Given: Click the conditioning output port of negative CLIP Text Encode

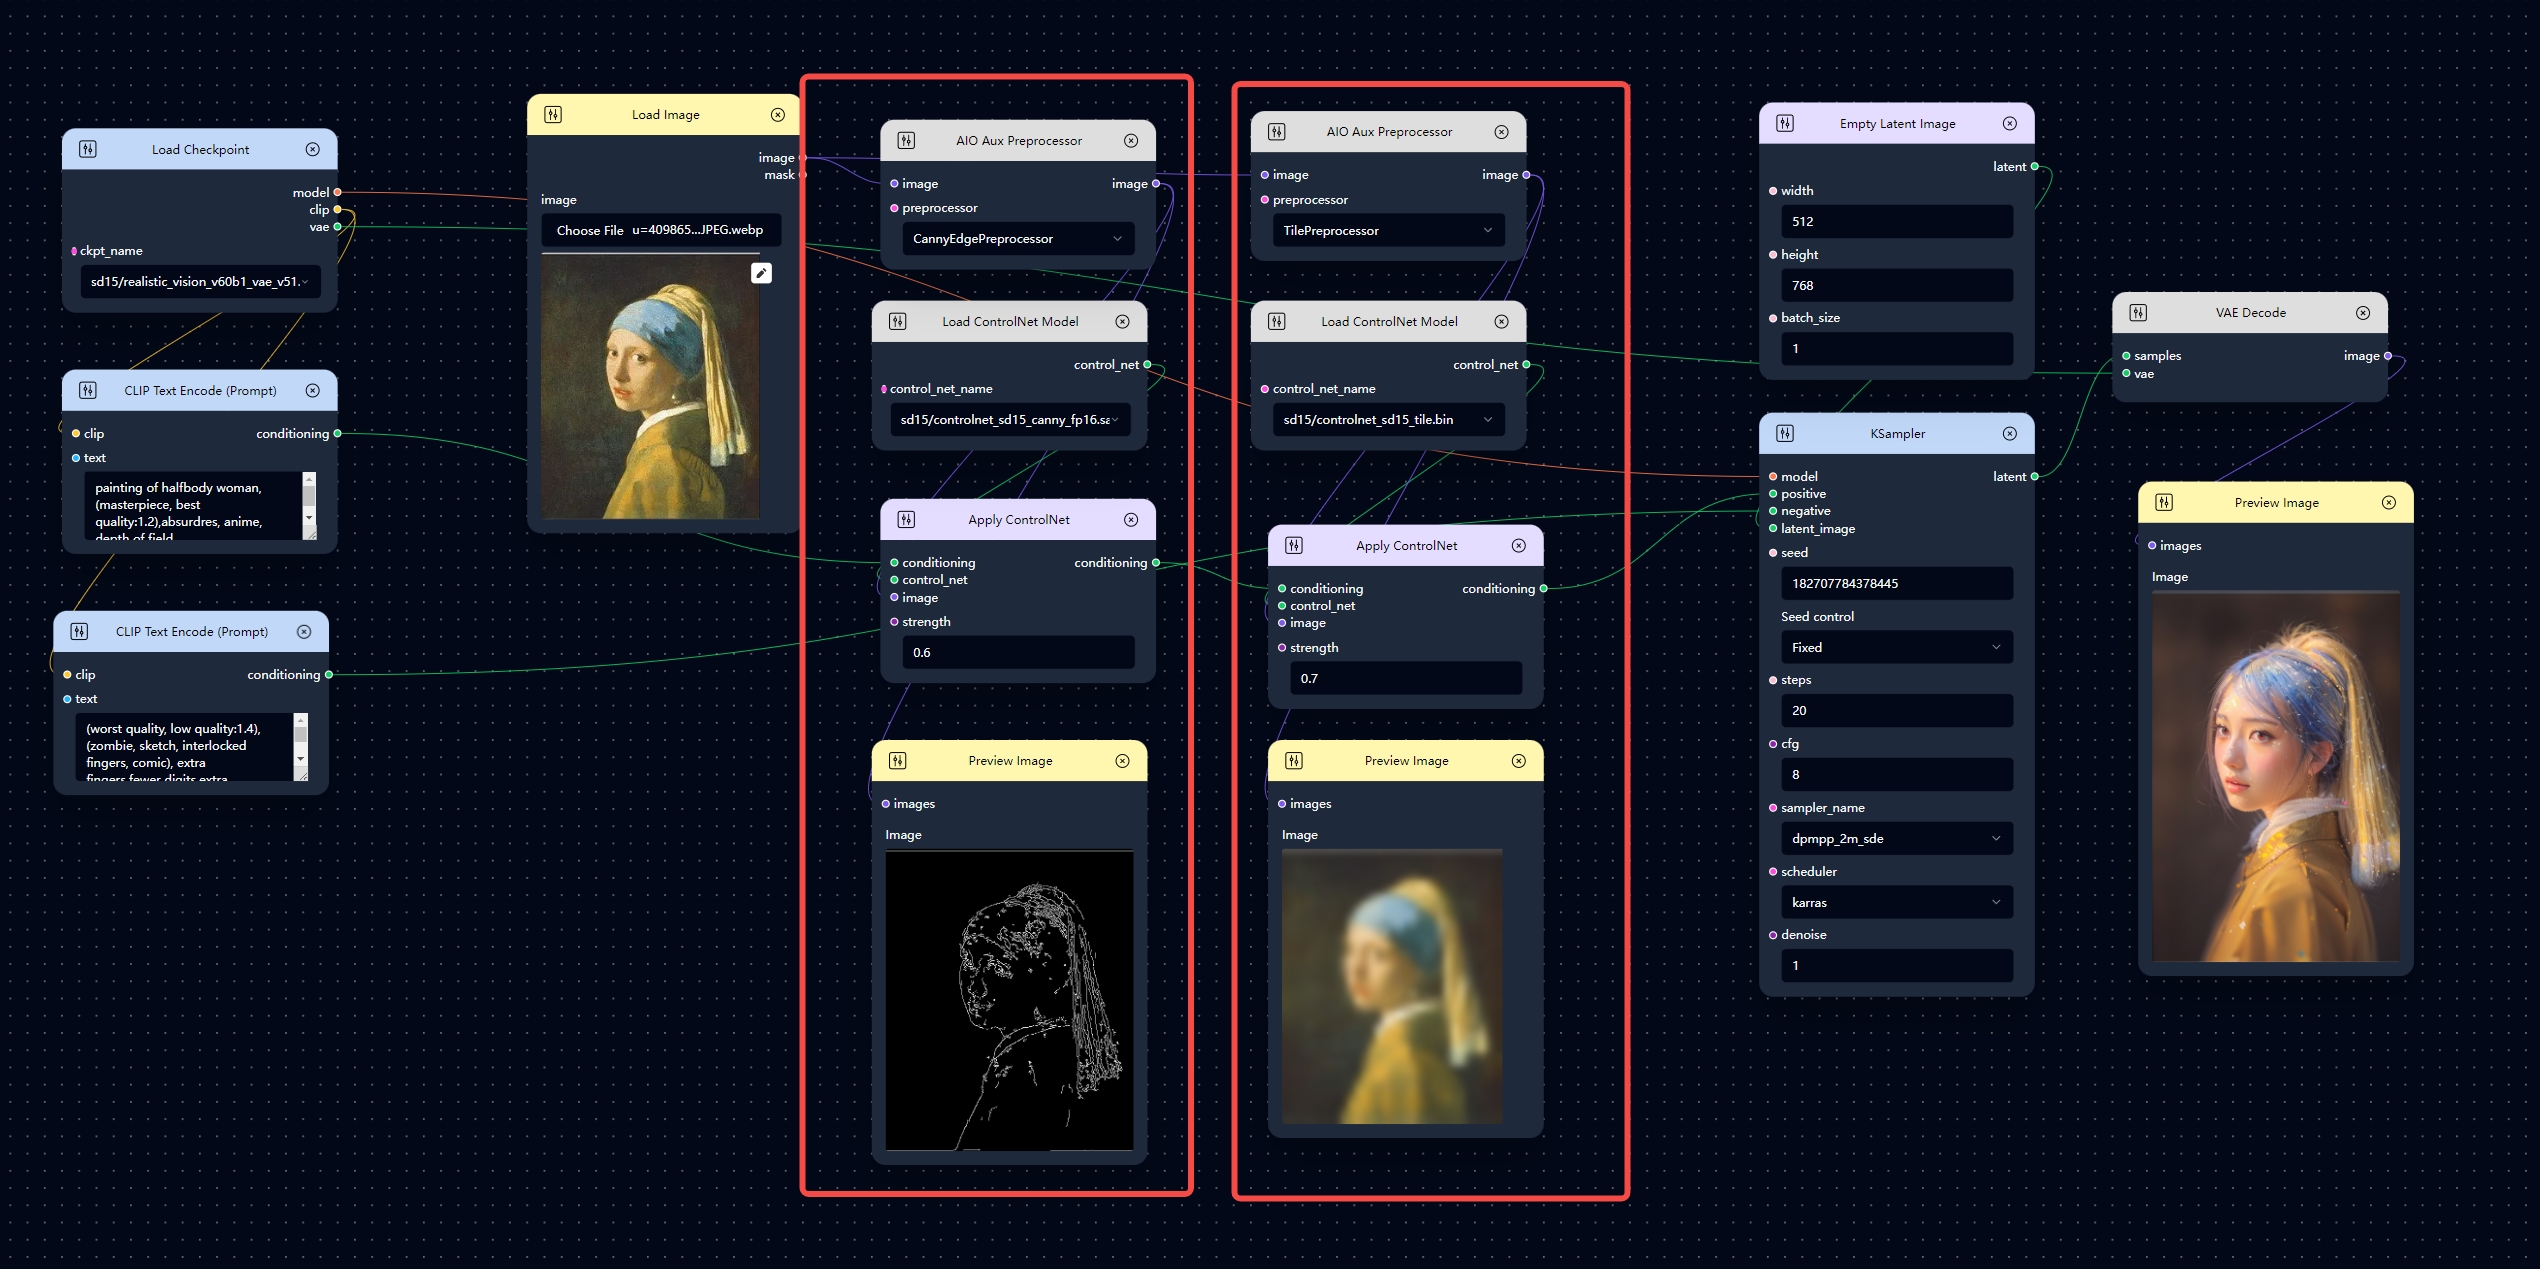Looking at the screenshot, I should point(328,675).
